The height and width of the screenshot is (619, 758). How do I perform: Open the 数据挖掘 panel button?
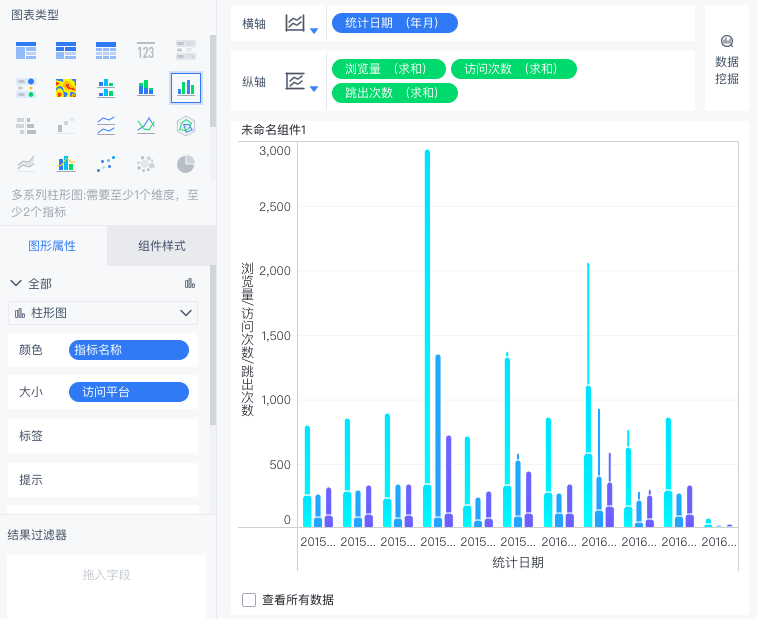tap(727, 58)
